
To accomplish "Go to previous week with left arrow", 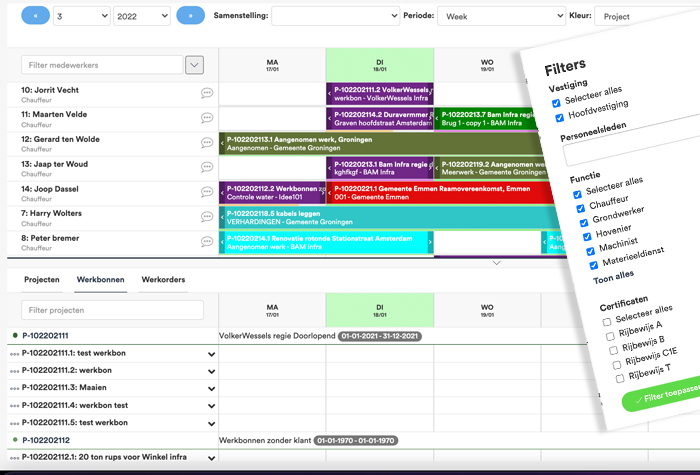I will tap(35, 16).
